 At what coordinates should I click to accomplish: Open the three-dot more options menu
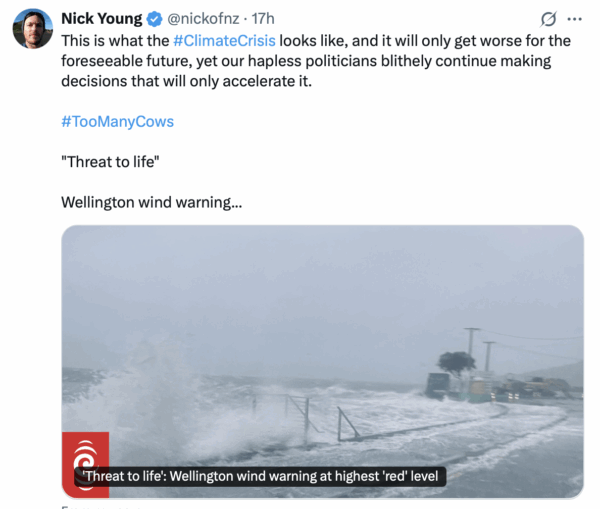[x=575, y=19]
